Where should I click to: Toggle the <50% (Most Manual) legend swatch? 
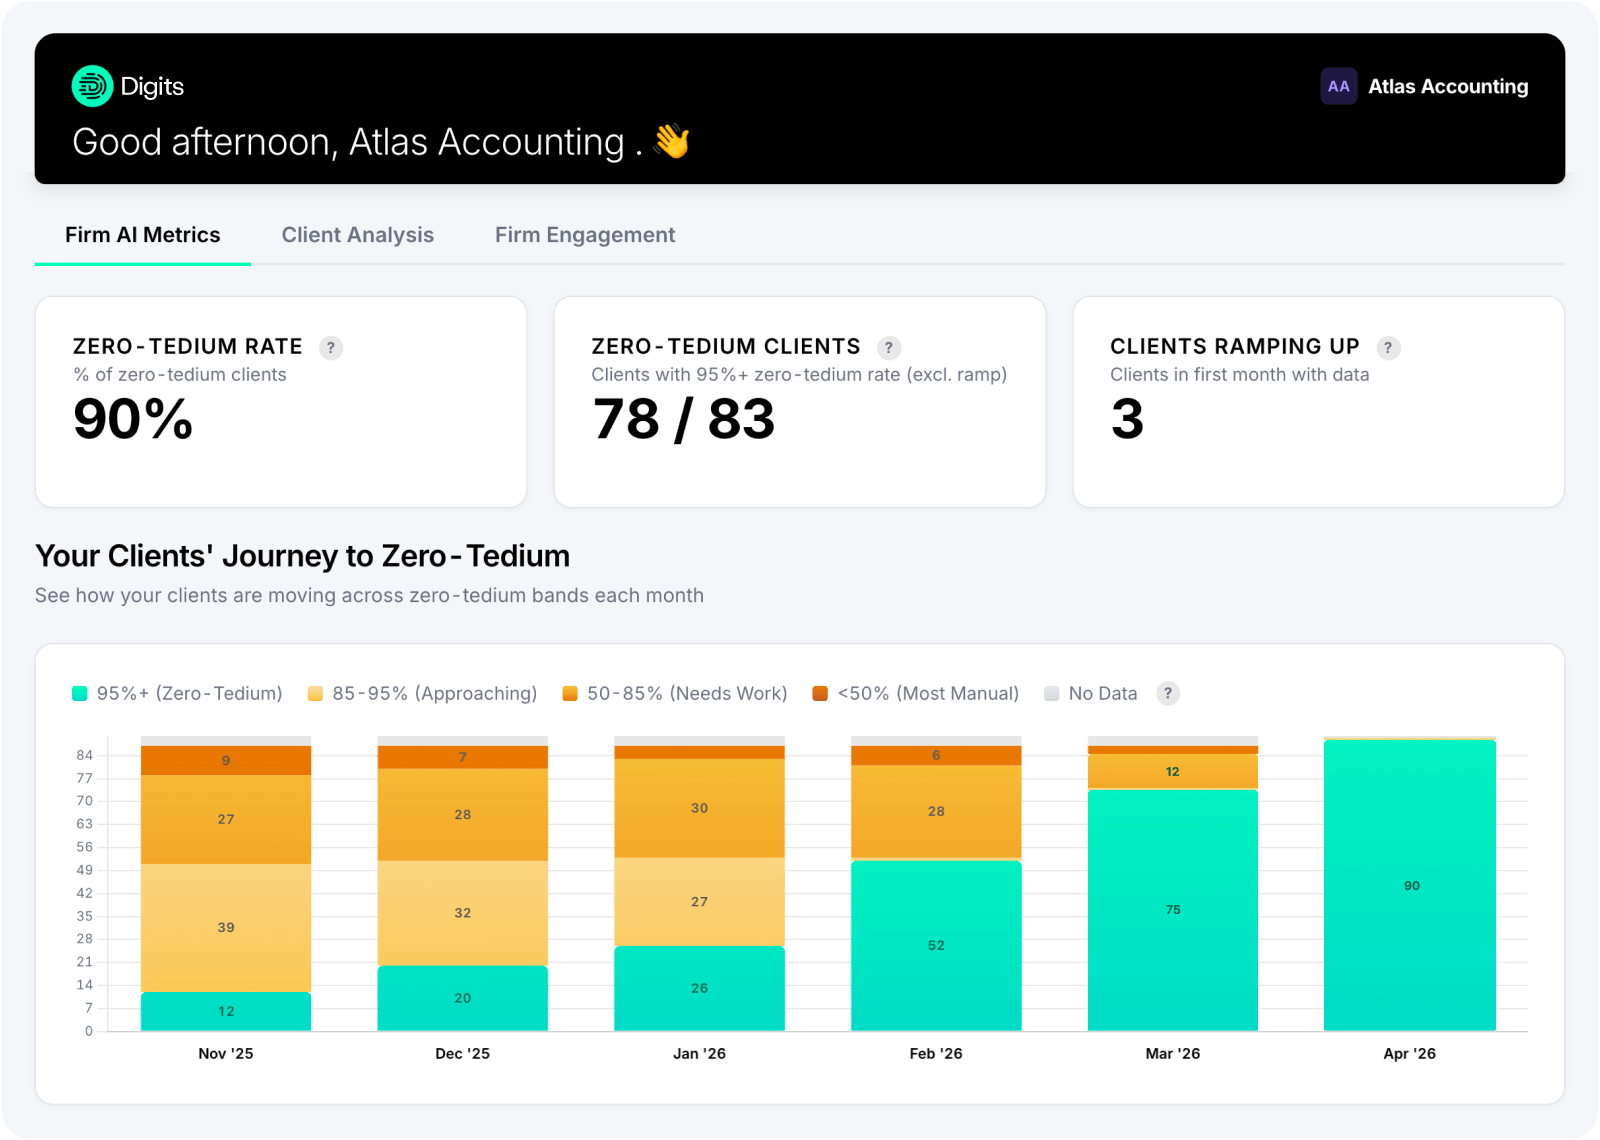820,694
